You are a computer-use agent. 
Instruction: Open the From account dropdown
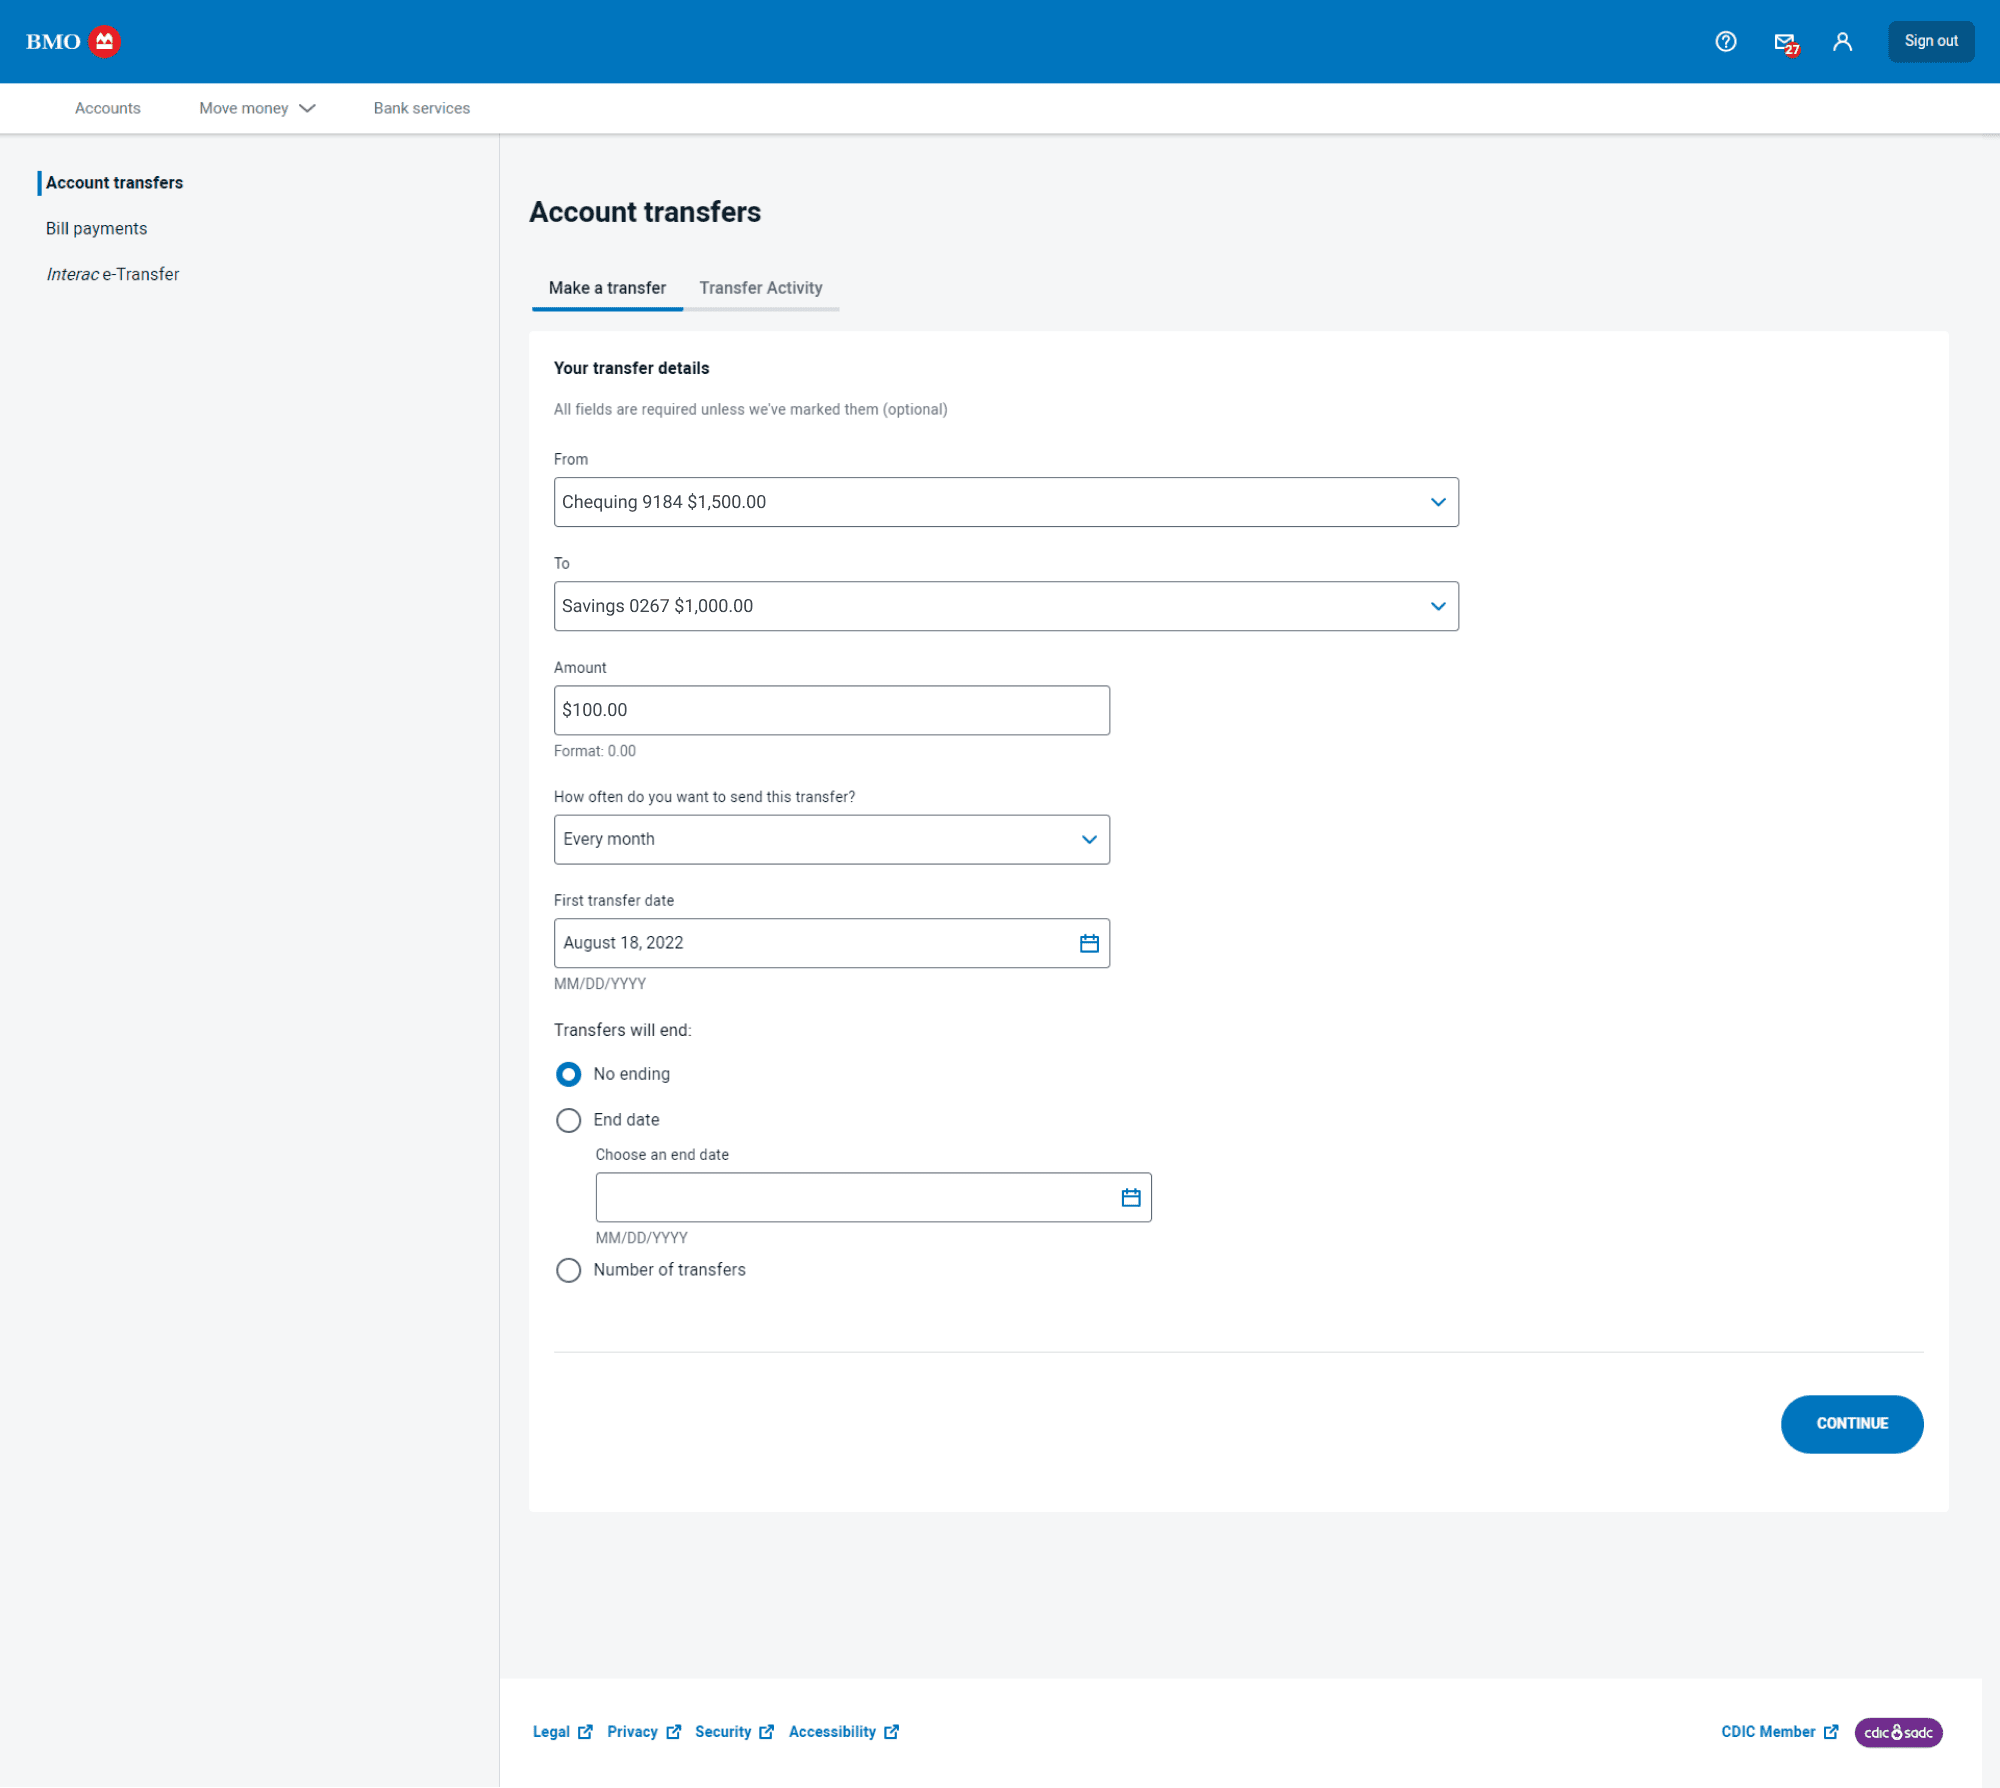(1006, 502)
